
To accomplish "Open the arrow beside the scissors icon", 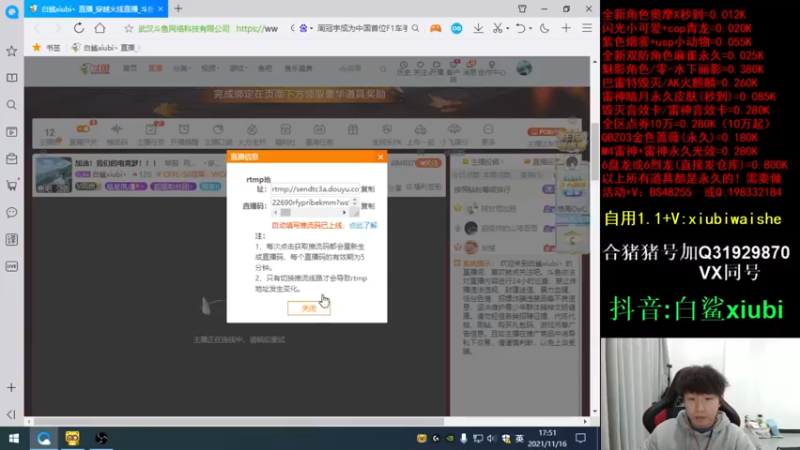I will 507,29.
